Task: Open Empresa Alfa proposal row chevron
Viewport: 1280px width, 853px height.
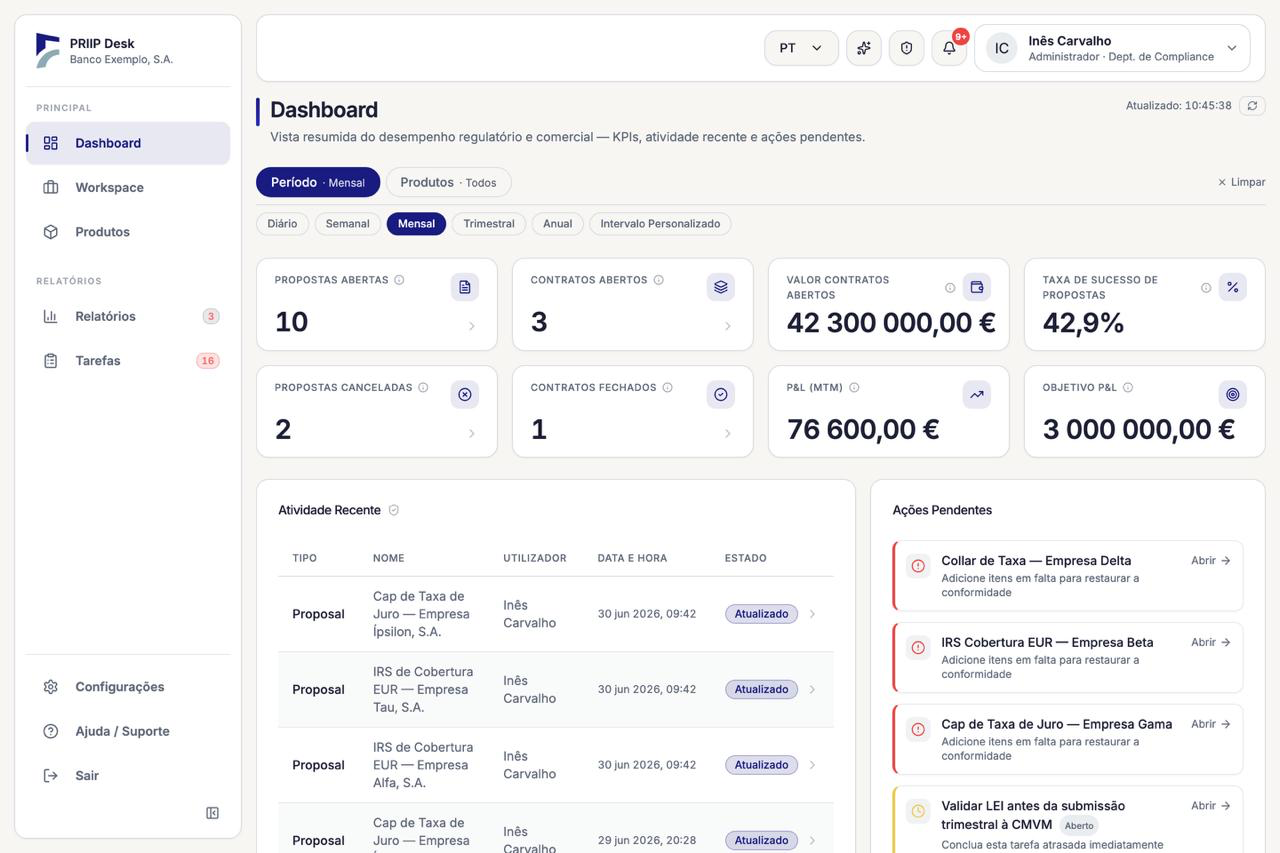Action: (812, 765)
